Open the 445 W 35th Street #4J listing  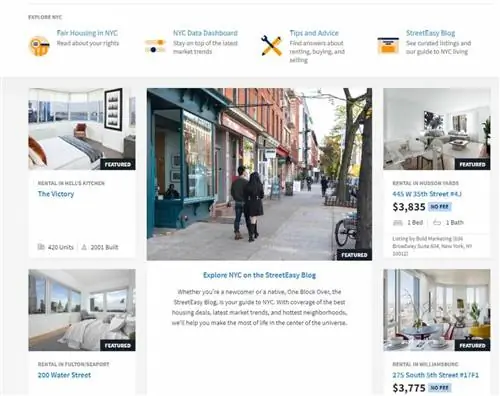pyautogui.click(x=427, y=194)
